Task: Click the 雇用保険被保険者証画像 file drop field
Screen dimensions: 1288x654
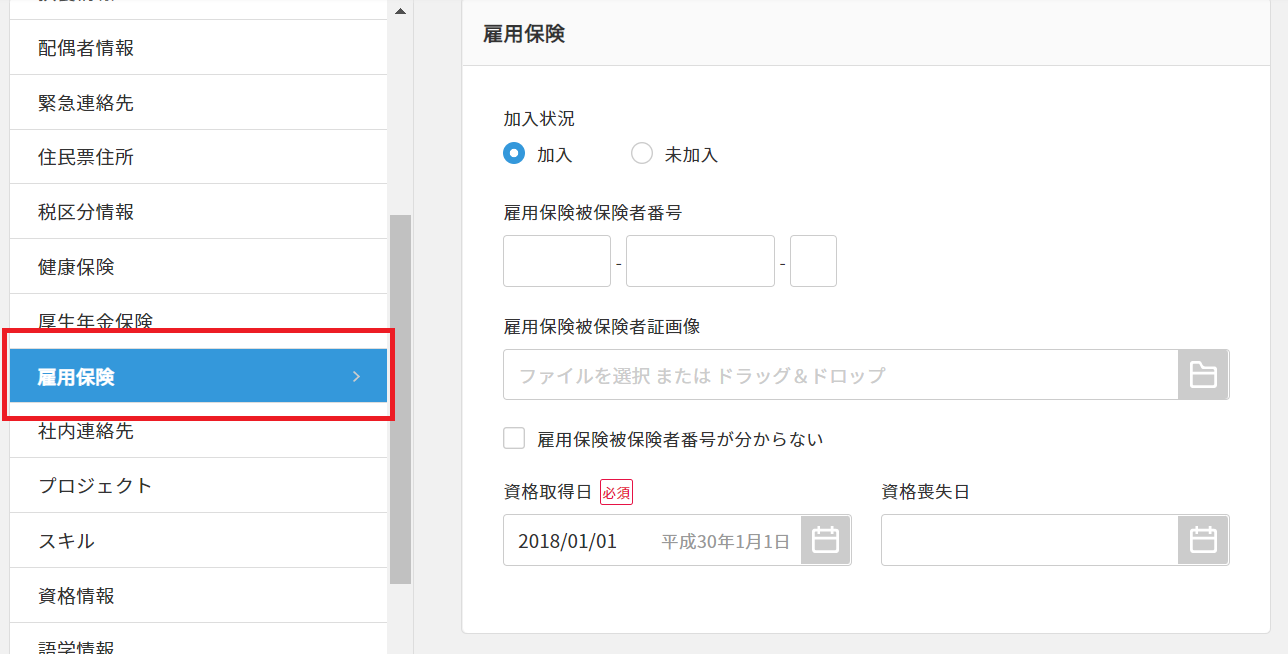Action: pyautogui.click(x=840, y=375)
